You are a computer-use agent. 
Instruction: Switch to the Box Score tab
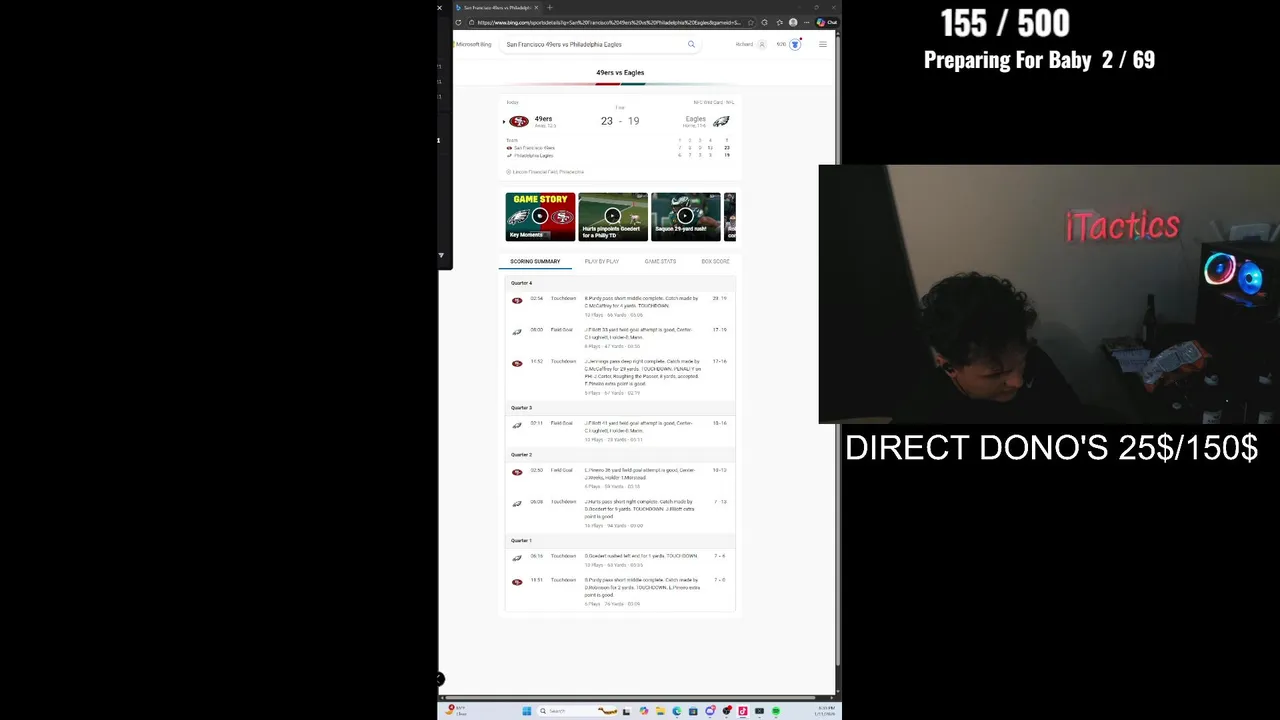pos(715,261)
